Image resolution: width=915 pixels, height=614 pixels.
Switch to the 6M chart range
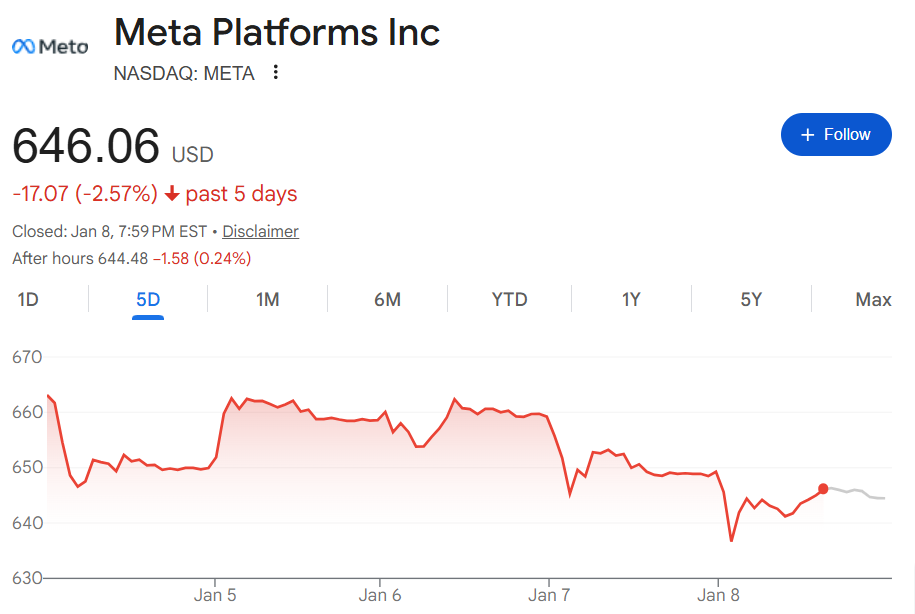[387, 300]
